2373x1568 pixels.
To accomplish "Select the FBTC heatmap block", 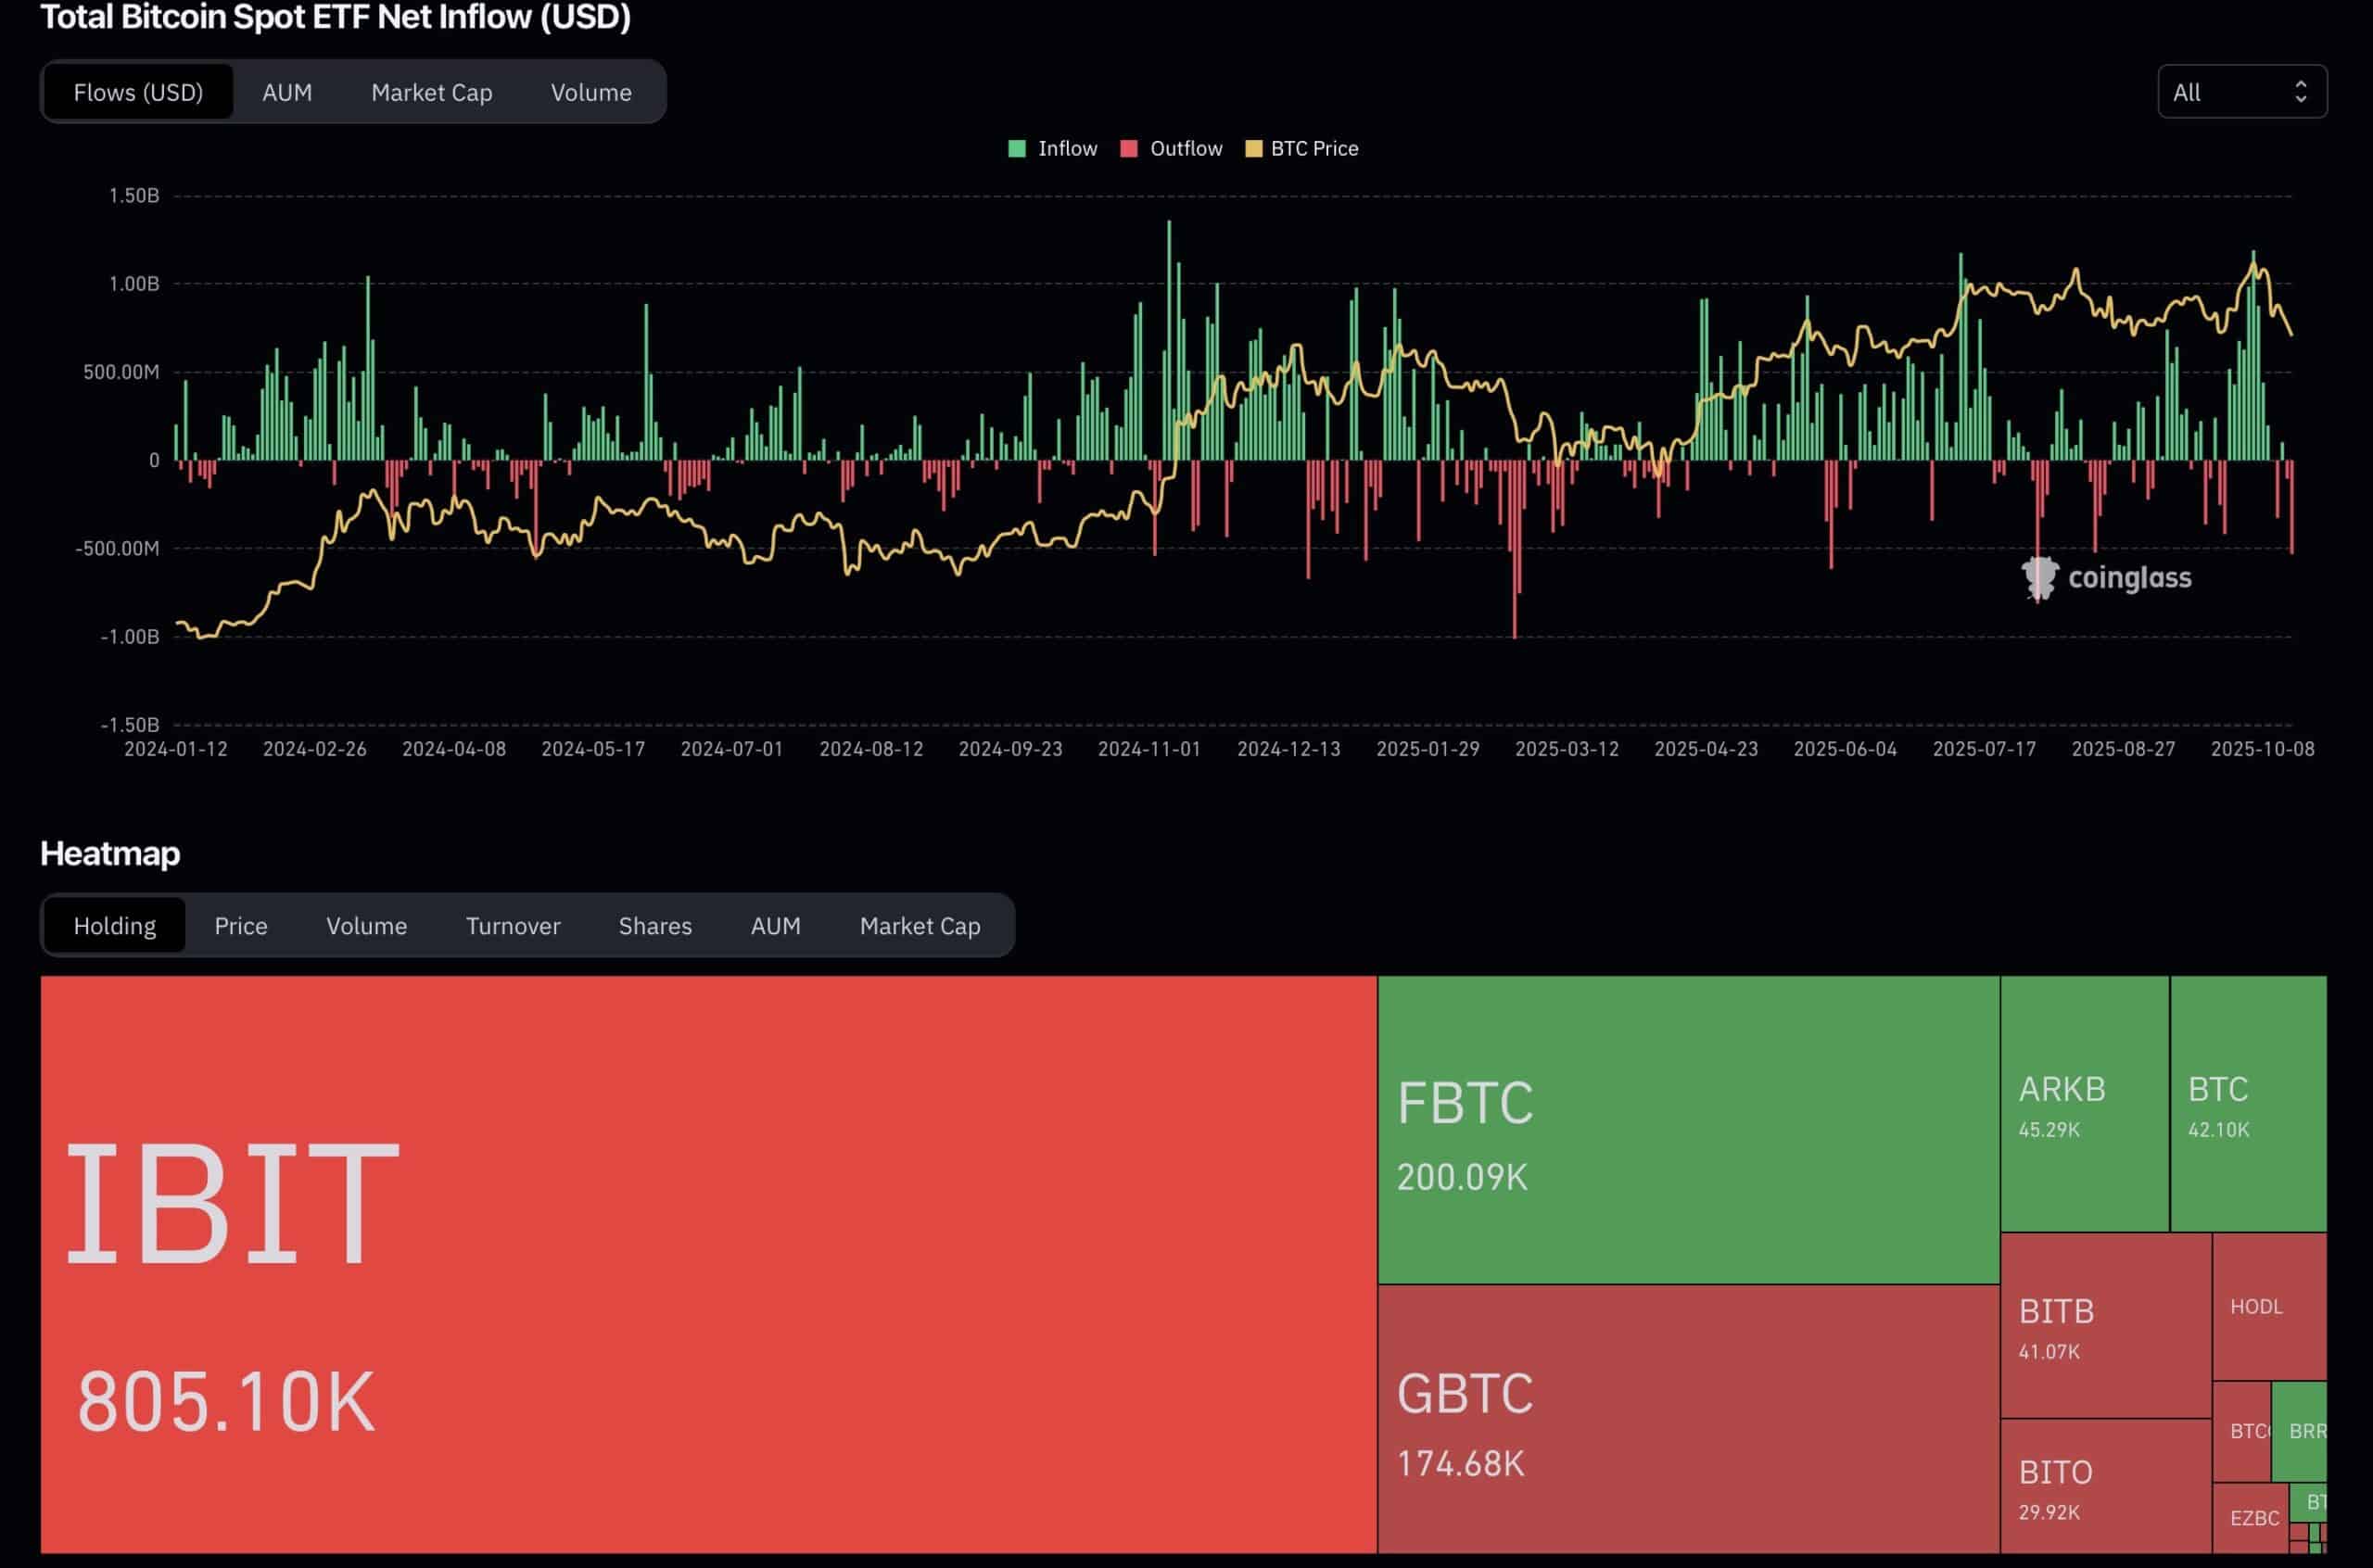I will (1687, 1130).
